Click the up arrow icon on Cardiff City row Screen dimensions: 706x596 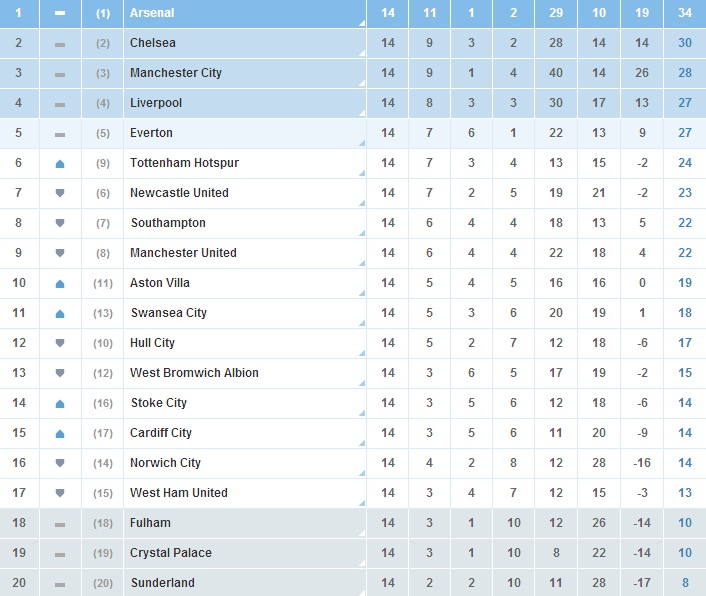tap(60, 434)
